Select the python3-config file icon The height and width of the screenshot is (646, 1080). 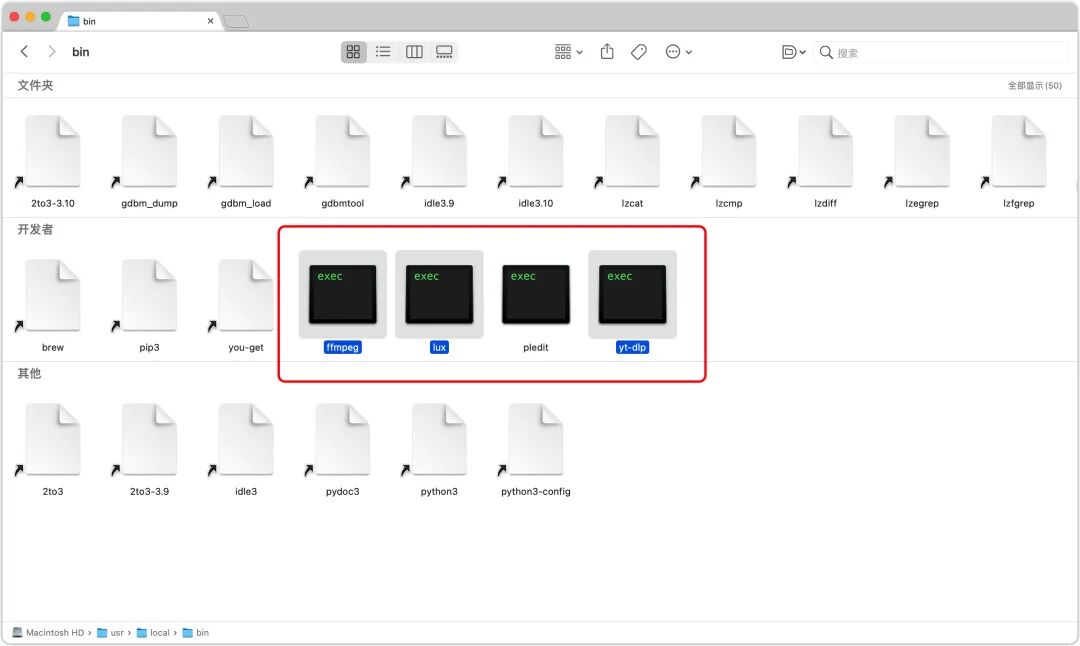click(536, 439)
